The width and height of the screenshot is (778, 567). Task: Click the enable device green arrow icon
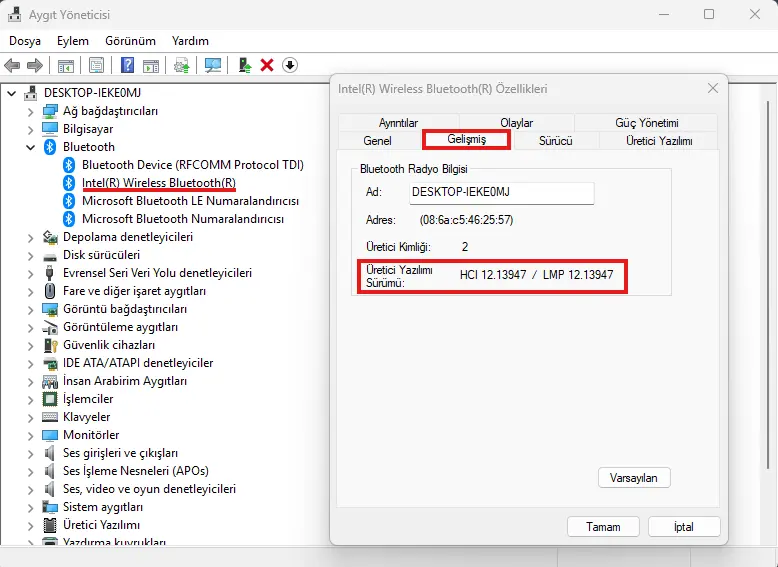point(244,65)
